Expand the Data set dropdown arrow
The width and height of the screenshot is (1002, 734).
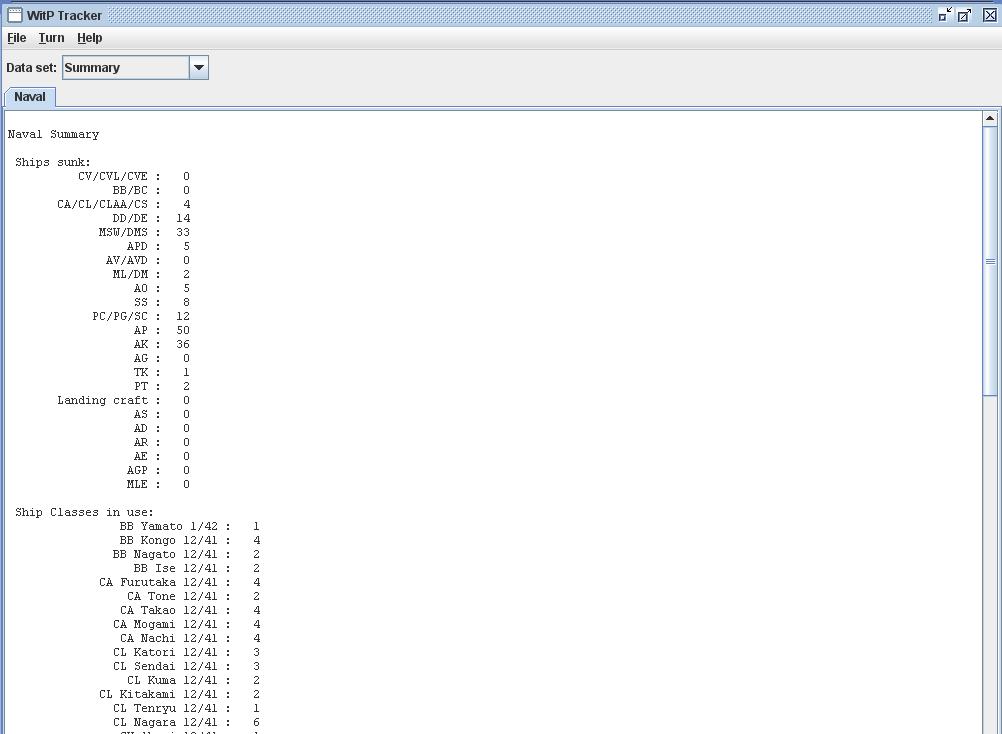point(199,68)
